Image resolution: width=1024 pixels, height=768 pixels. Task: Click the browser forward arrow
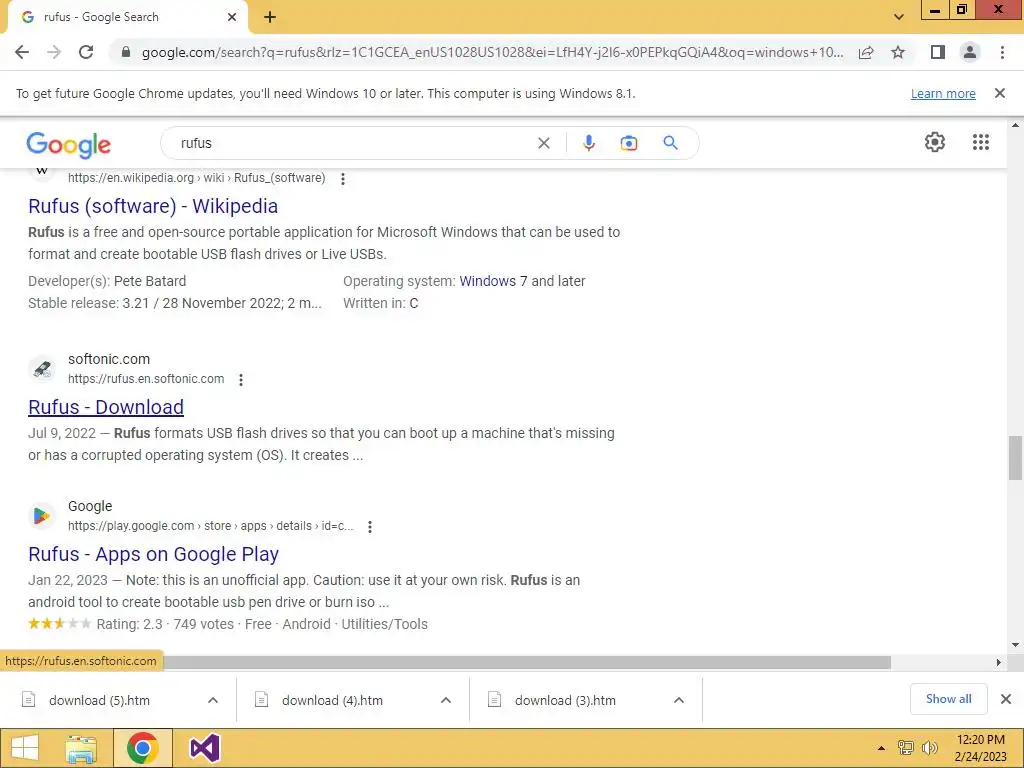click(54, 52)
